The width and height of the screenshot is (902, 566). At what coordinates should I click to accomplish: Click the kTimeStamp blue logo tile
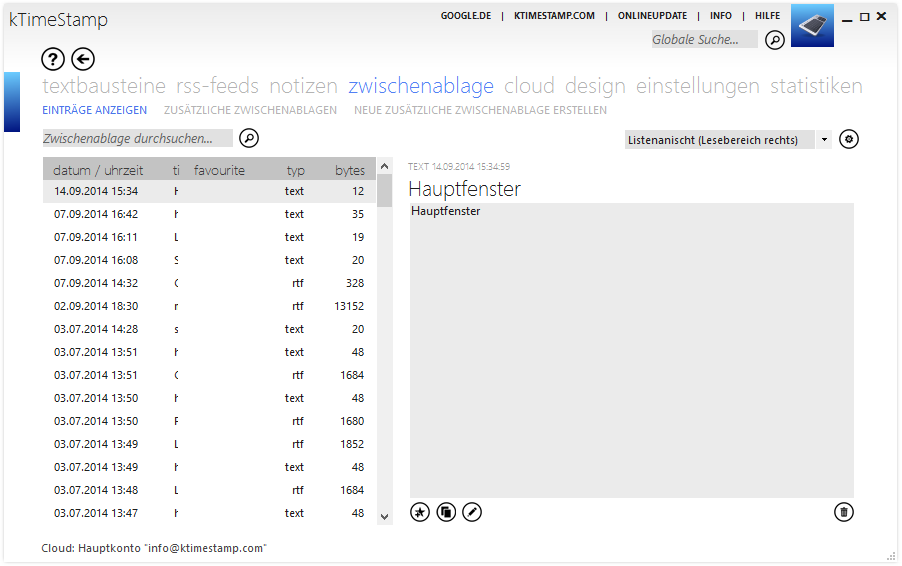click(812, 26)
